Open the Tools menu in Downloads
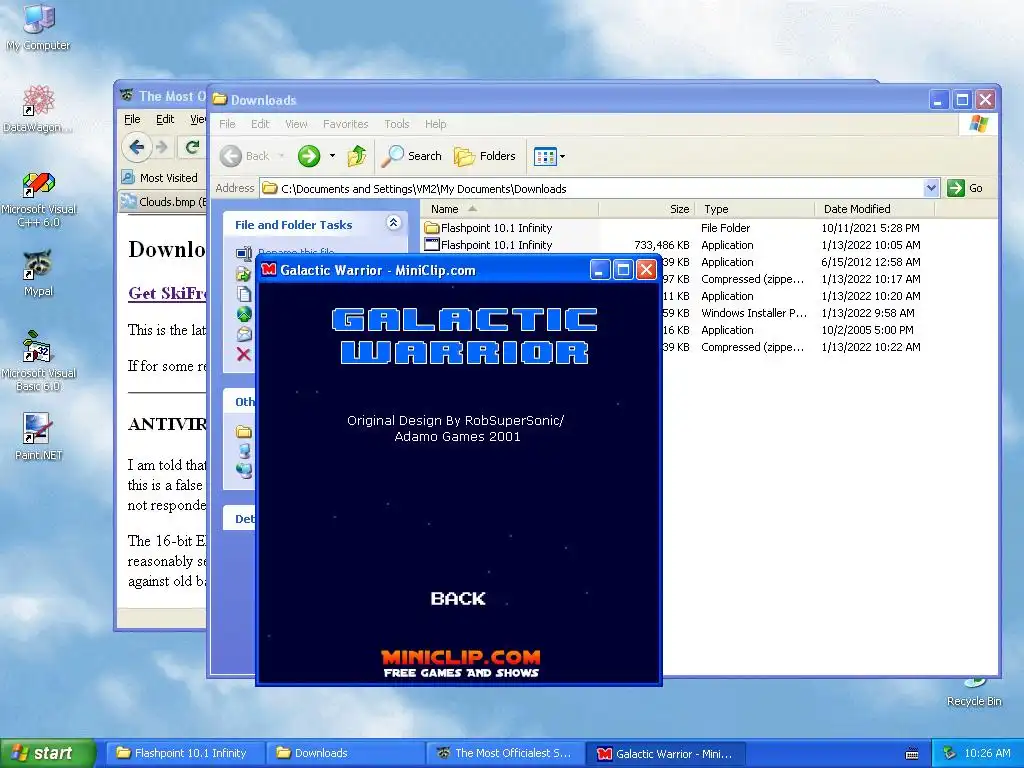 tap(396, 124)
